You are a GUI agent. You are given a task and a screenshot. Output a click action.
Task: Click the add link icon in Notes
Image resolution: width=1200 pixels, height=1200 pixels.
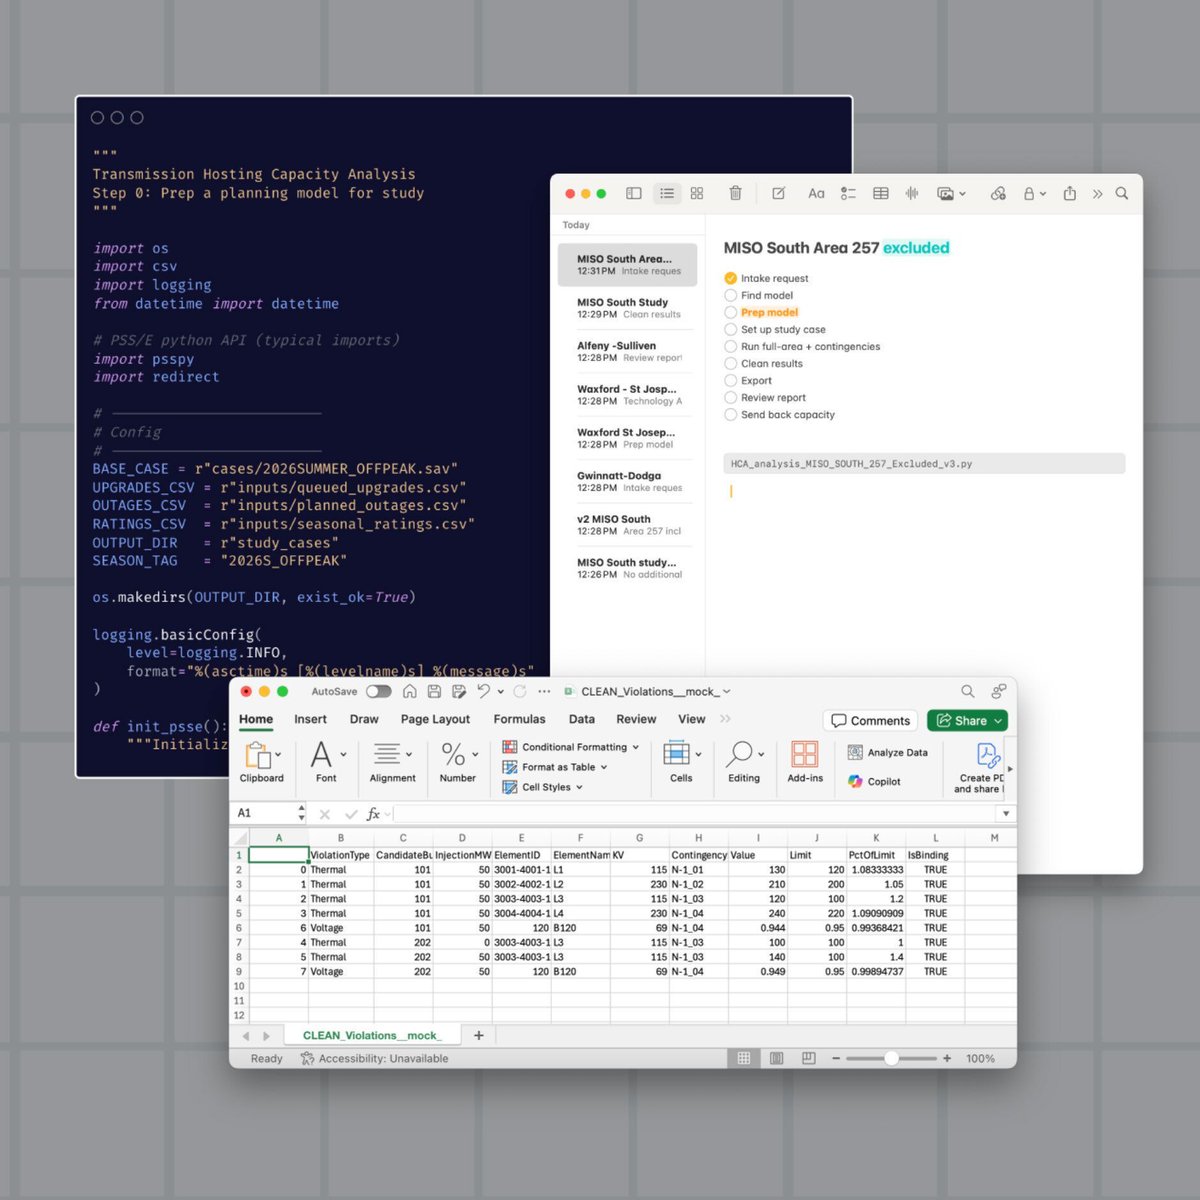click(998, 193)
